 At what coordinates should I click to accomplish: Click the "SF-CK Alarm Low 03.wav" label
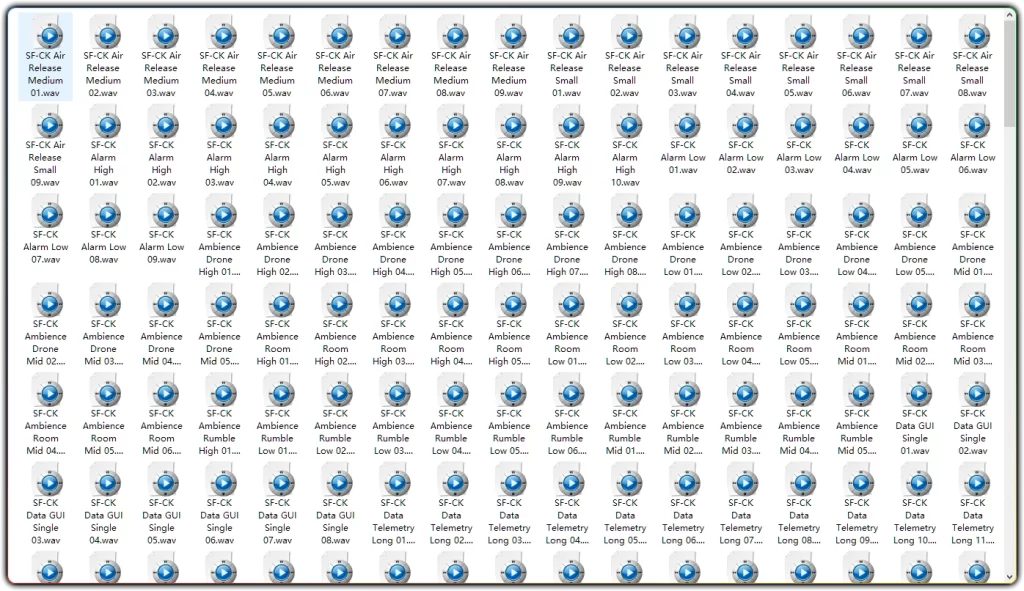[x=799, y=157]
